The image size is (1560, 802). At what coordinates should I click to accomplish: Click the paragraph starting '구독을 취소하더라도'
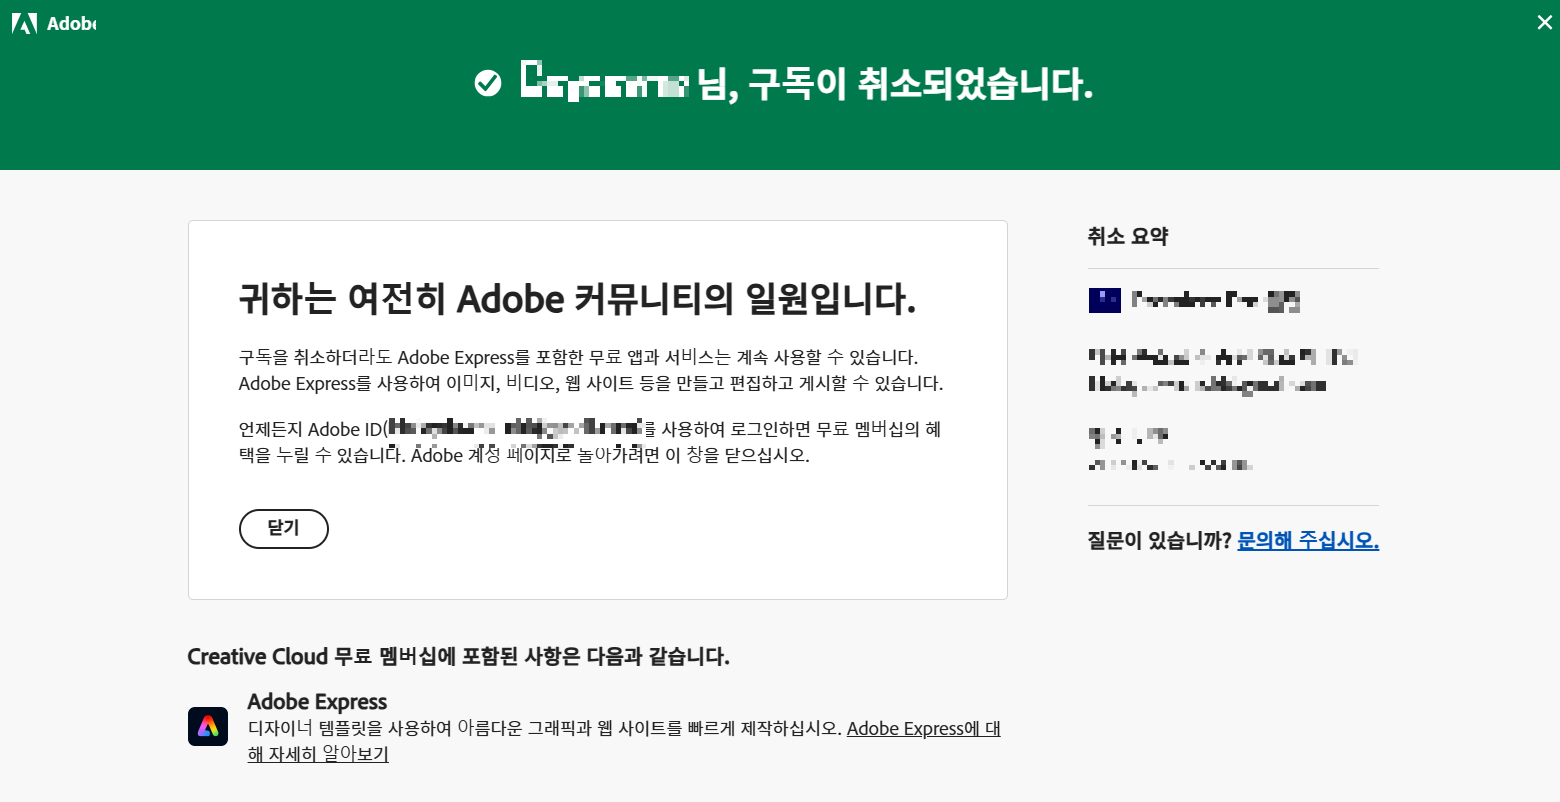[x=591, y=370]
